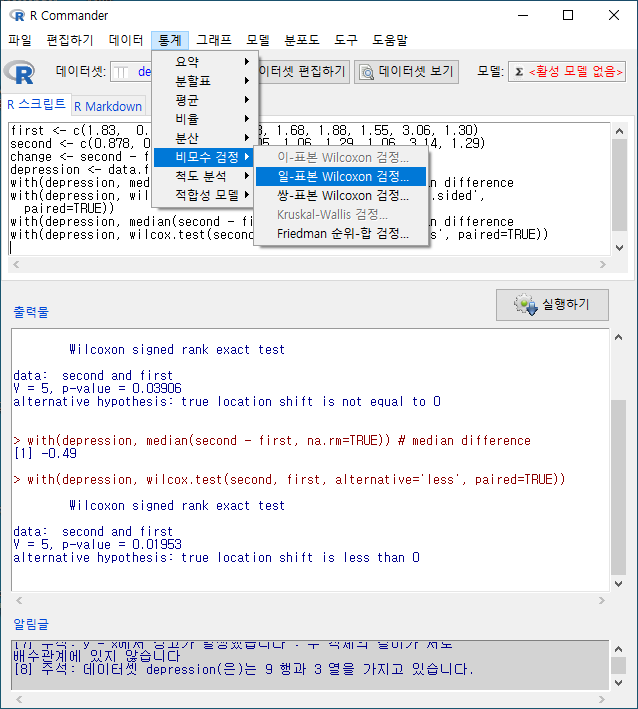Open the 도움말 menu

coord(390,40)
